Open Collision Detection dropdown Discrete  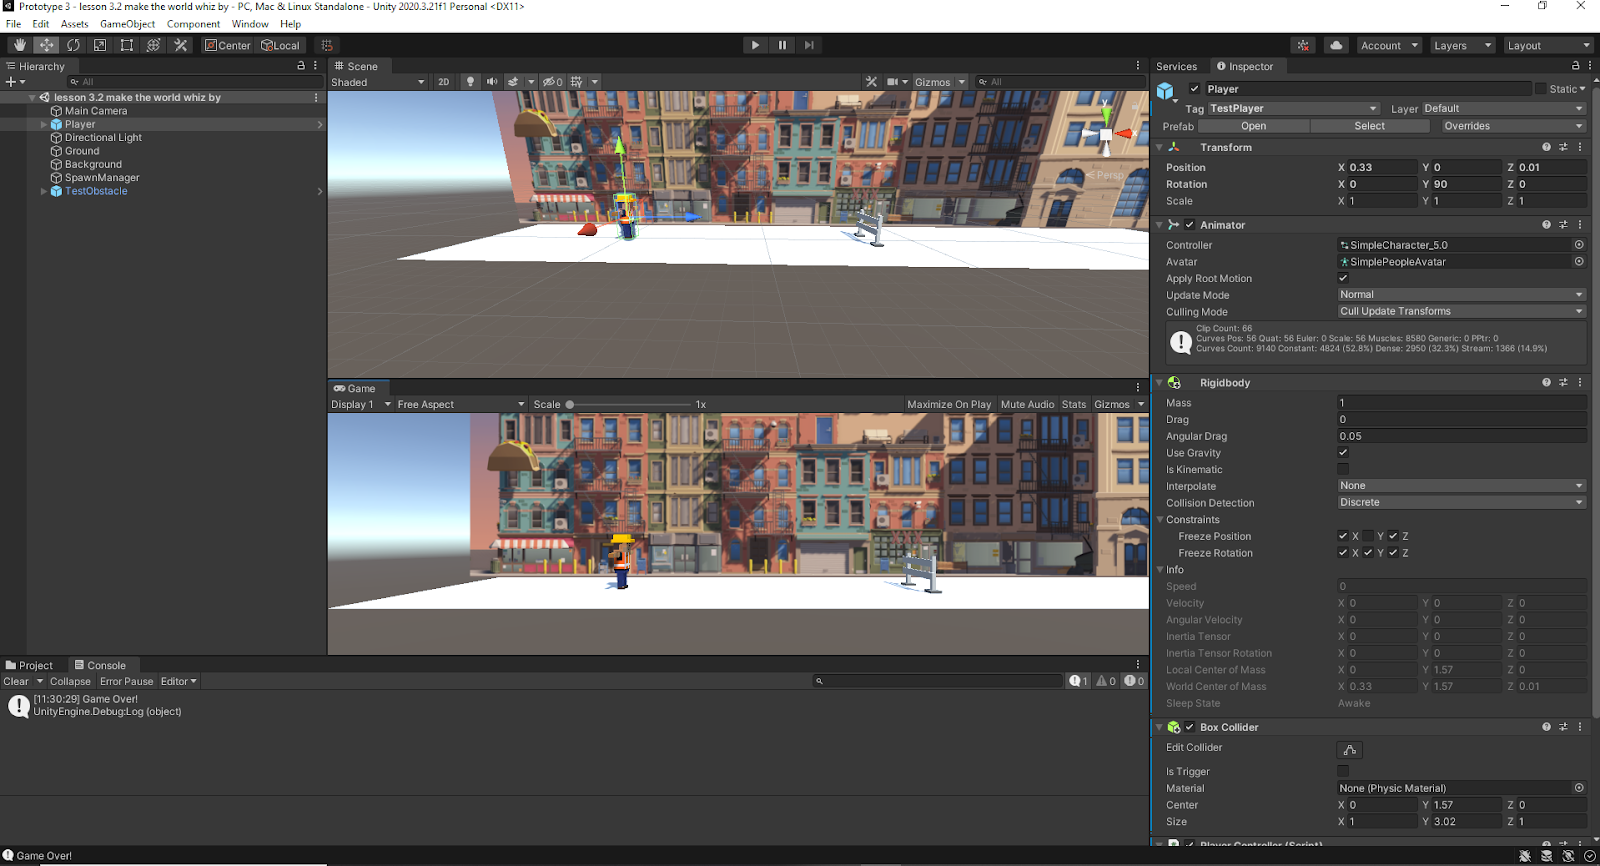coord(1462,503)
